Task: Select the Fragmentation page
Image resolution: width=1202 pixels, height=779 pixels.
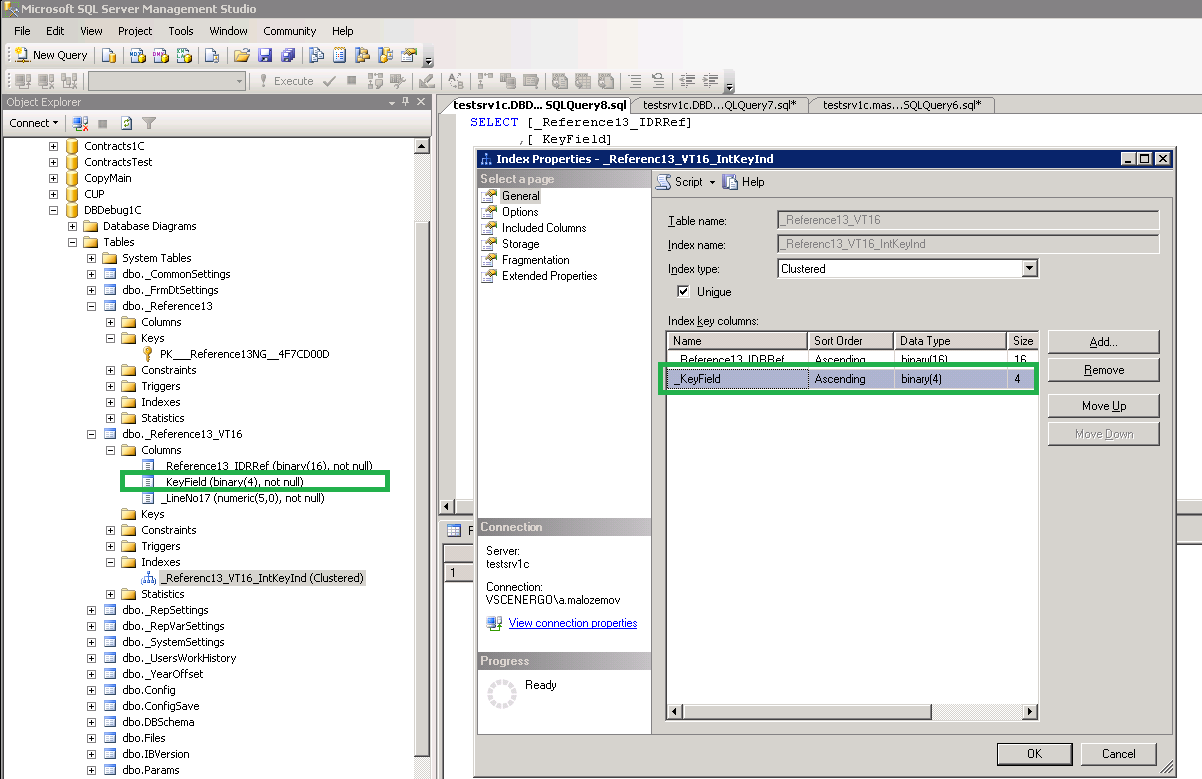Action: click(x=536, y=260)
